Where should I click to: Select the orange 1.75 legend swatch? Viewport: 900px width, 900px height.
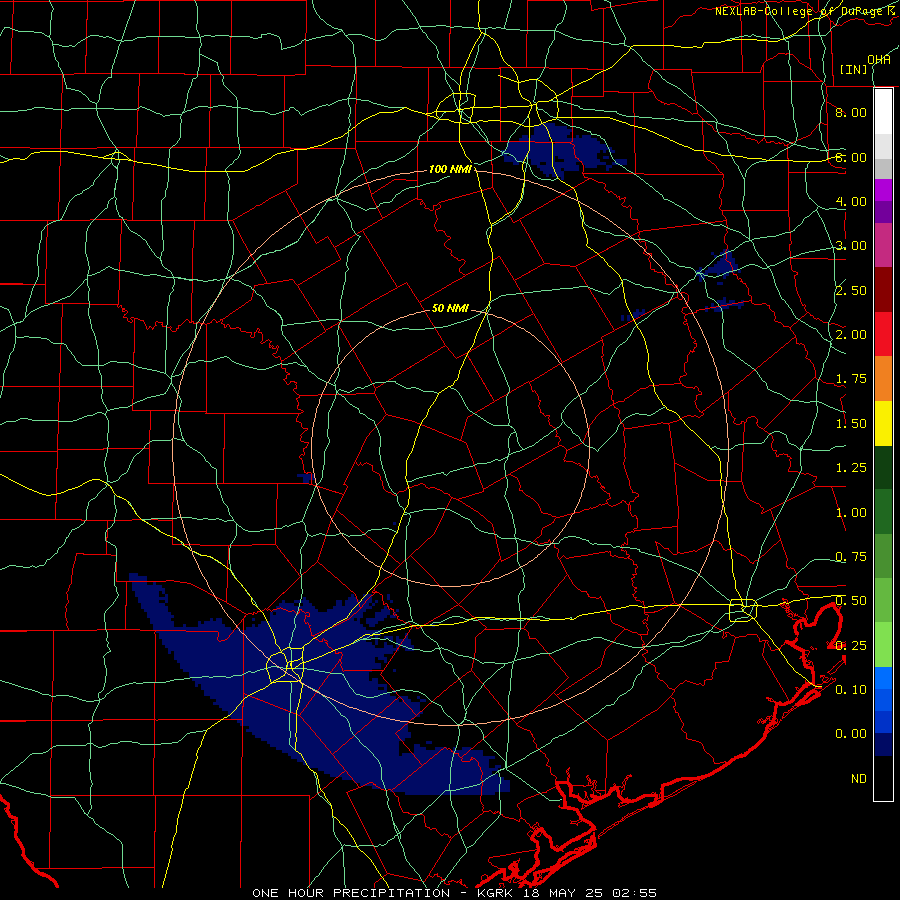(x=883, y=379)
